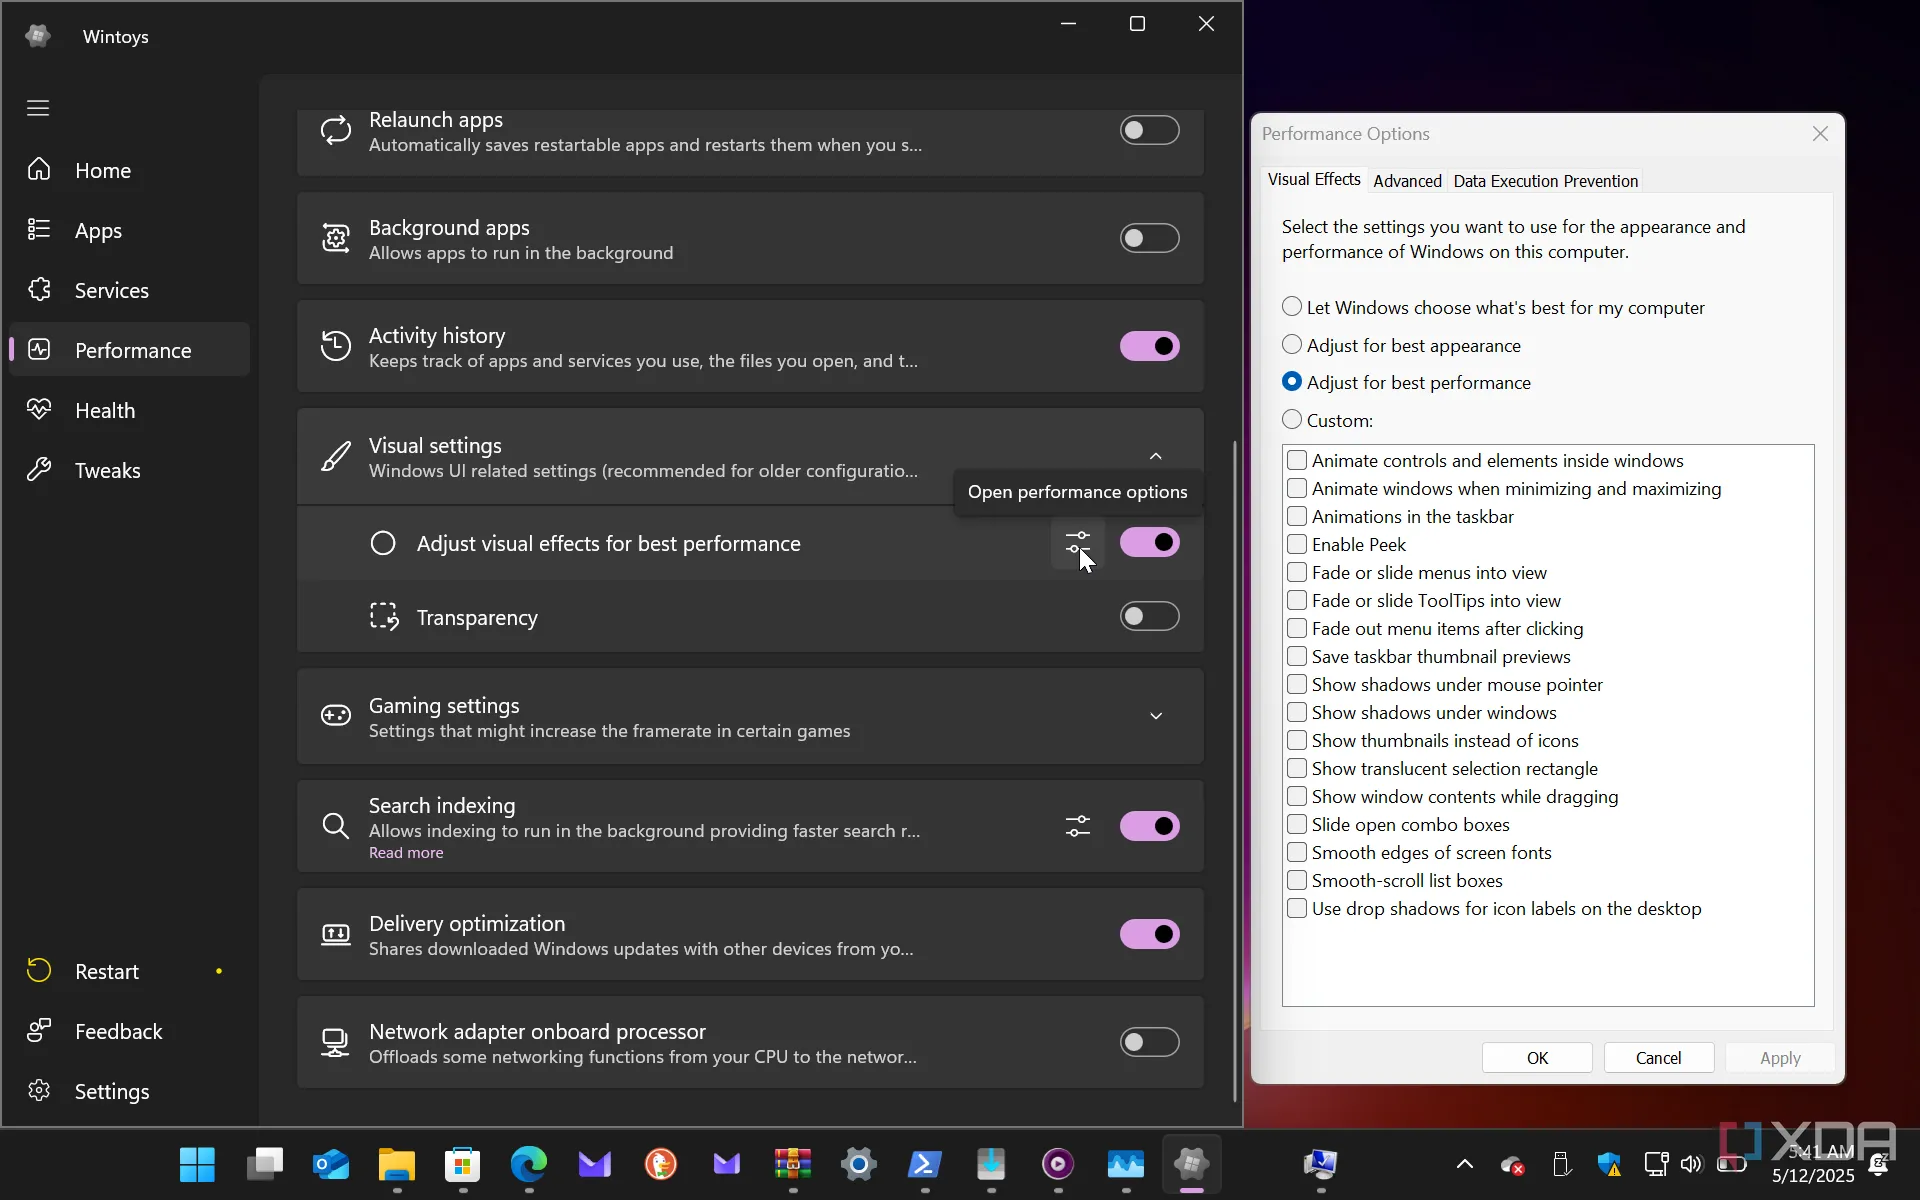Open Wintoys Settings in sidebar

[111, 1091]
